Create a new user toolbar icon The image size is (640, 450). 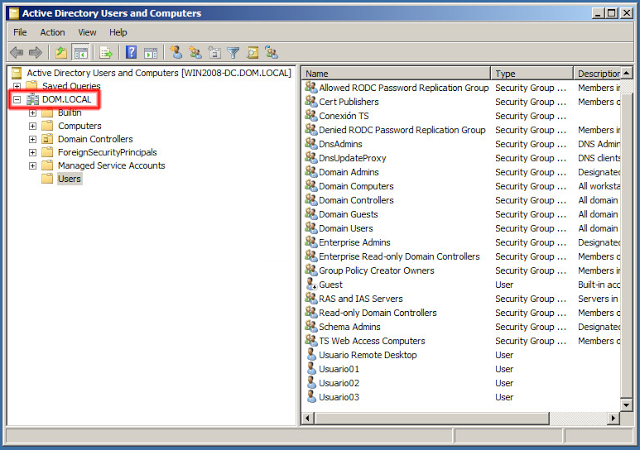[x=176, y=53]
